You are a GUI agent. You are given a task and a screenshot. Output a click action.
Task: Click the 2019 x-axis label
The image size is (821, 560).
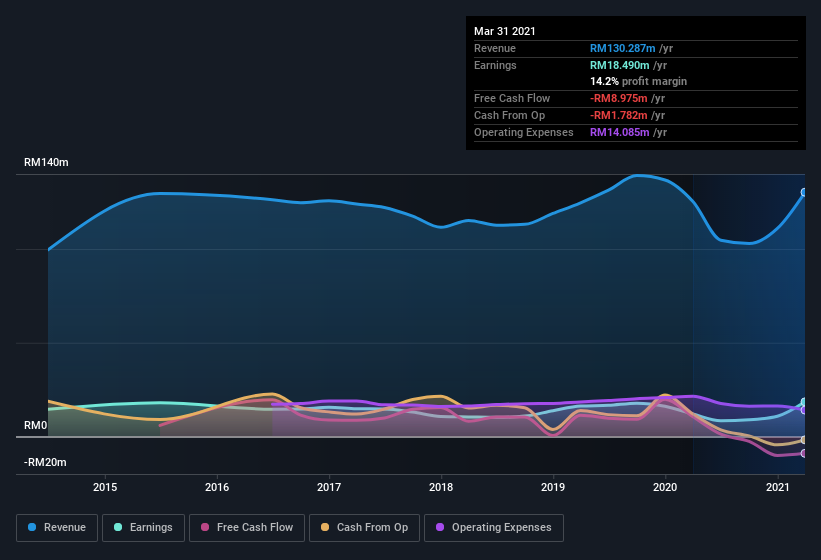click(553, 487)
